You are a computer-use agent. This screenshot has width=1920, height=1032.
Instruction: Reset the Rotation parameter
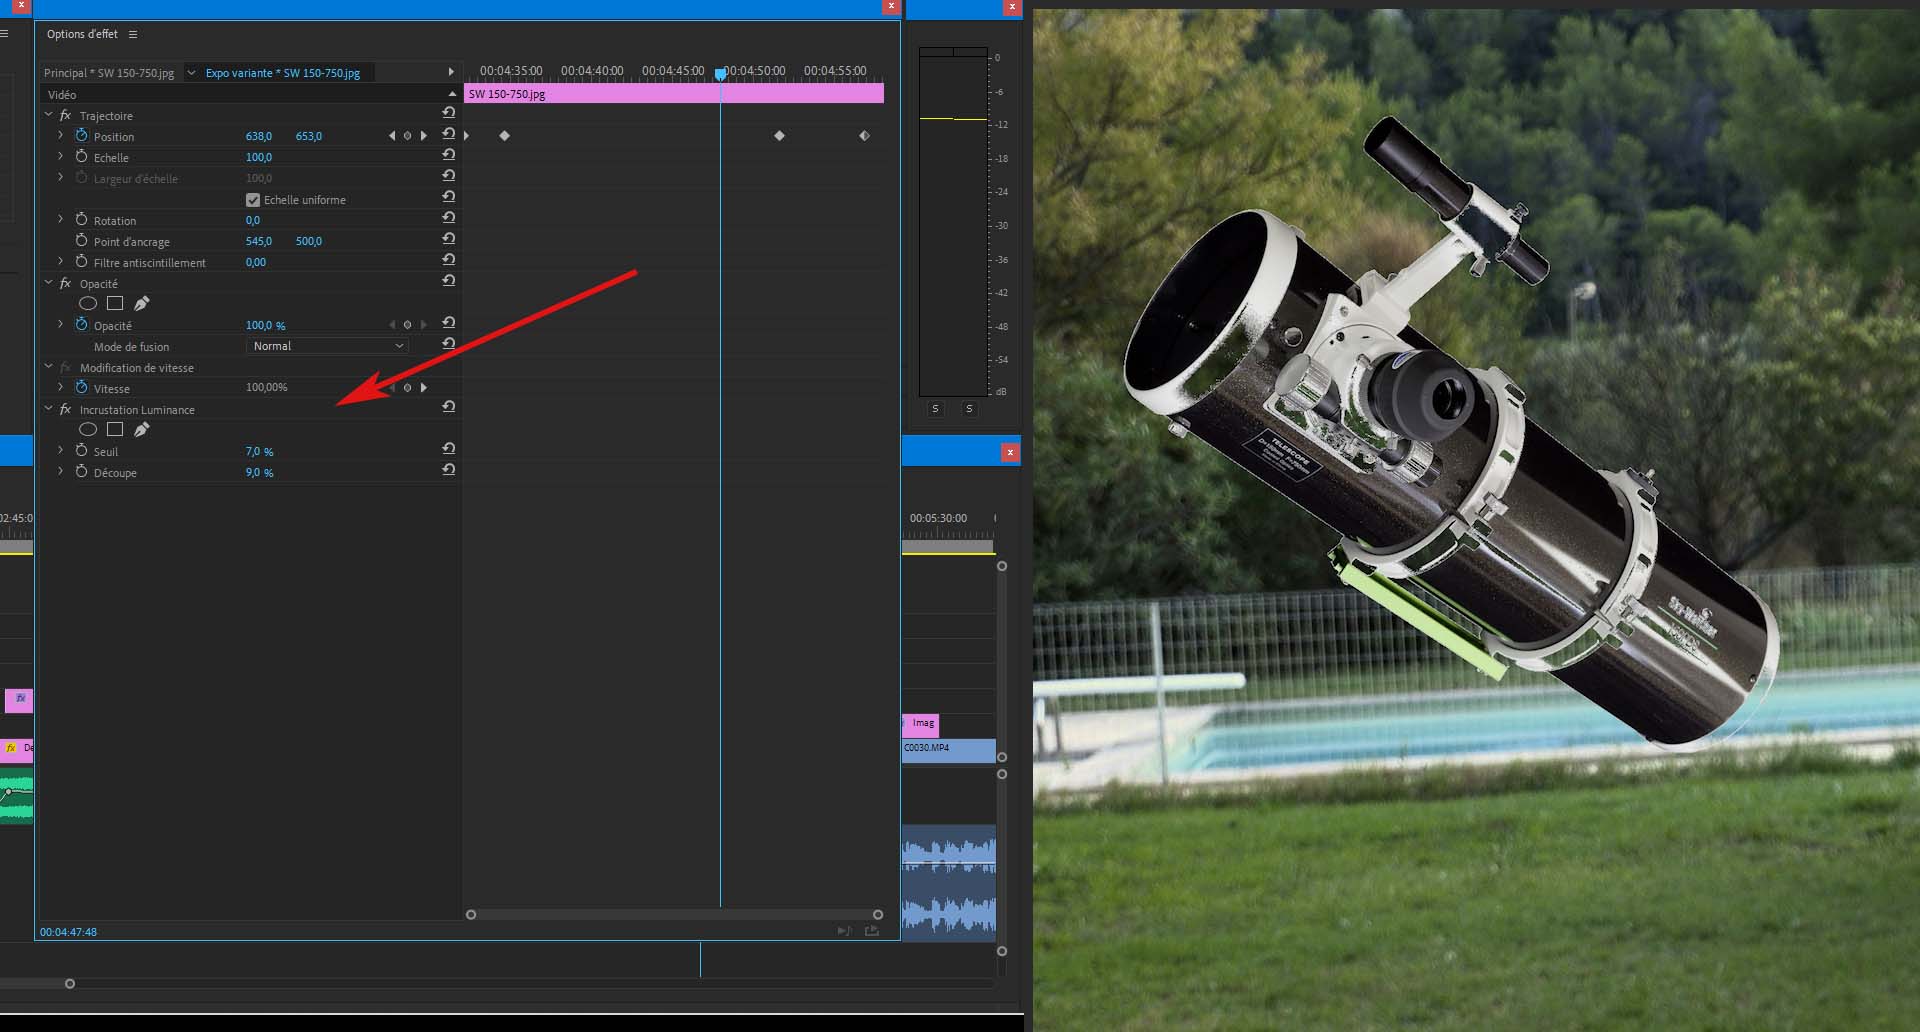449,218
